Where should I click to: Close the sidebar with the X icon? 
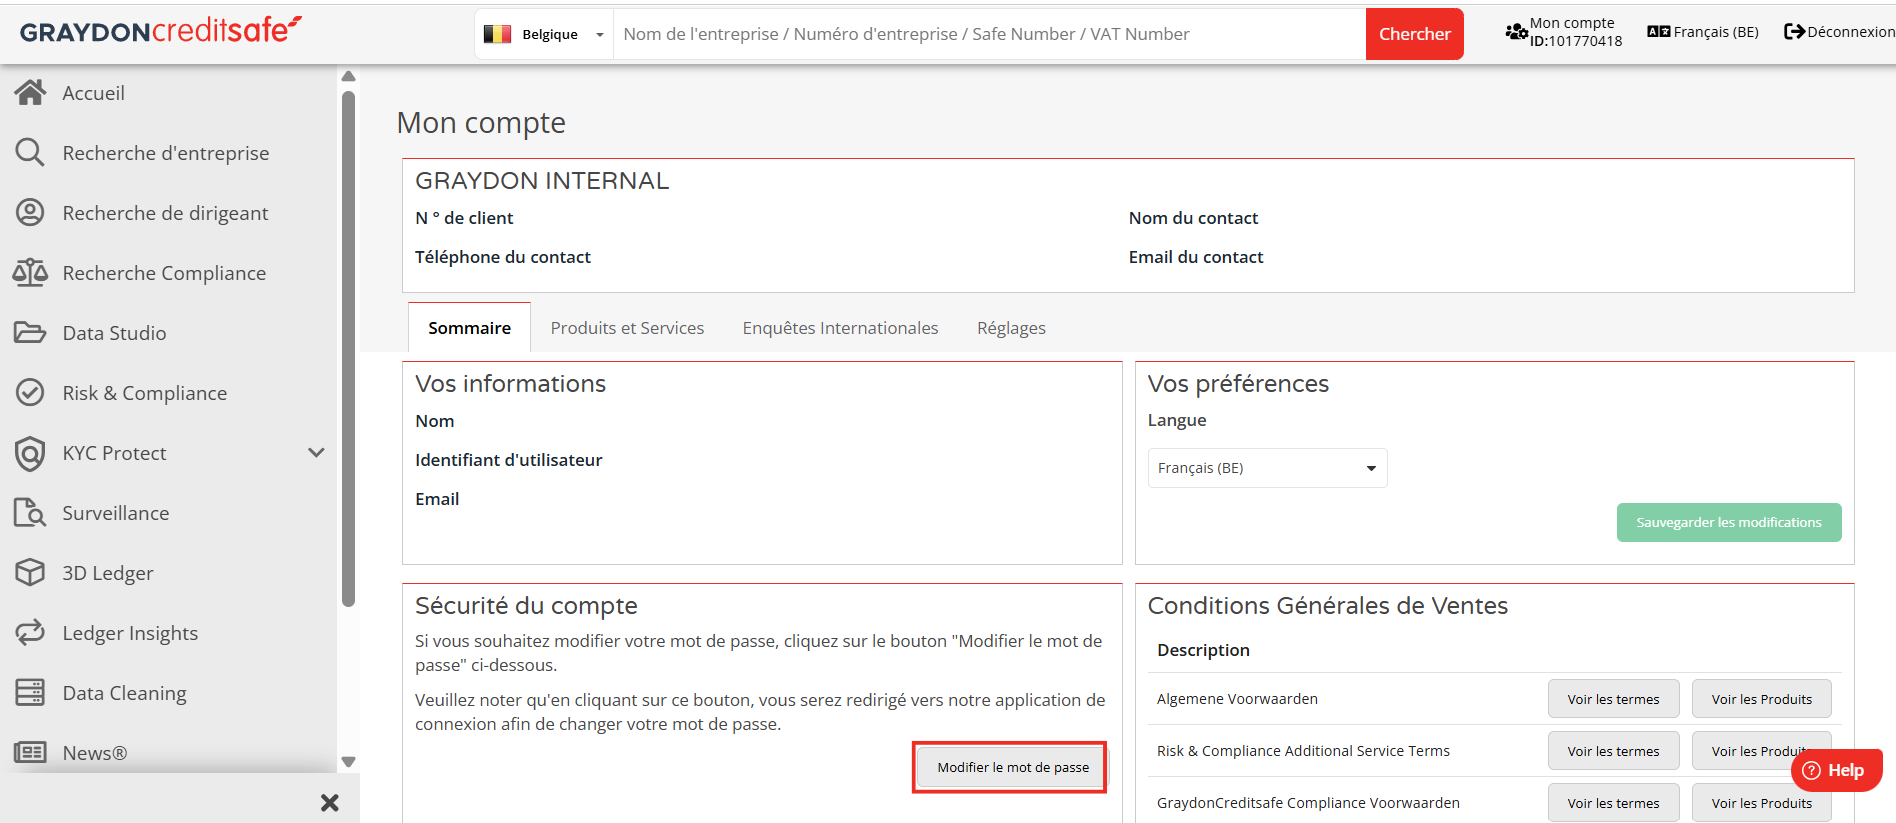click(x=330, y=803)
